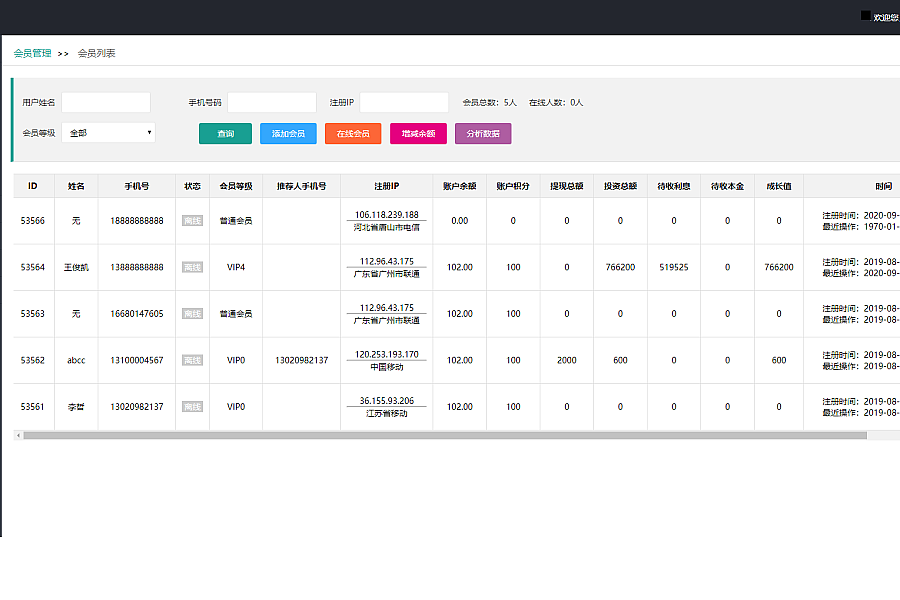Image resolution: width=900 pixels, height=600 pixels.
Task: Select 会员列表 in the breadcrumb
Action: tap(97, 53)
